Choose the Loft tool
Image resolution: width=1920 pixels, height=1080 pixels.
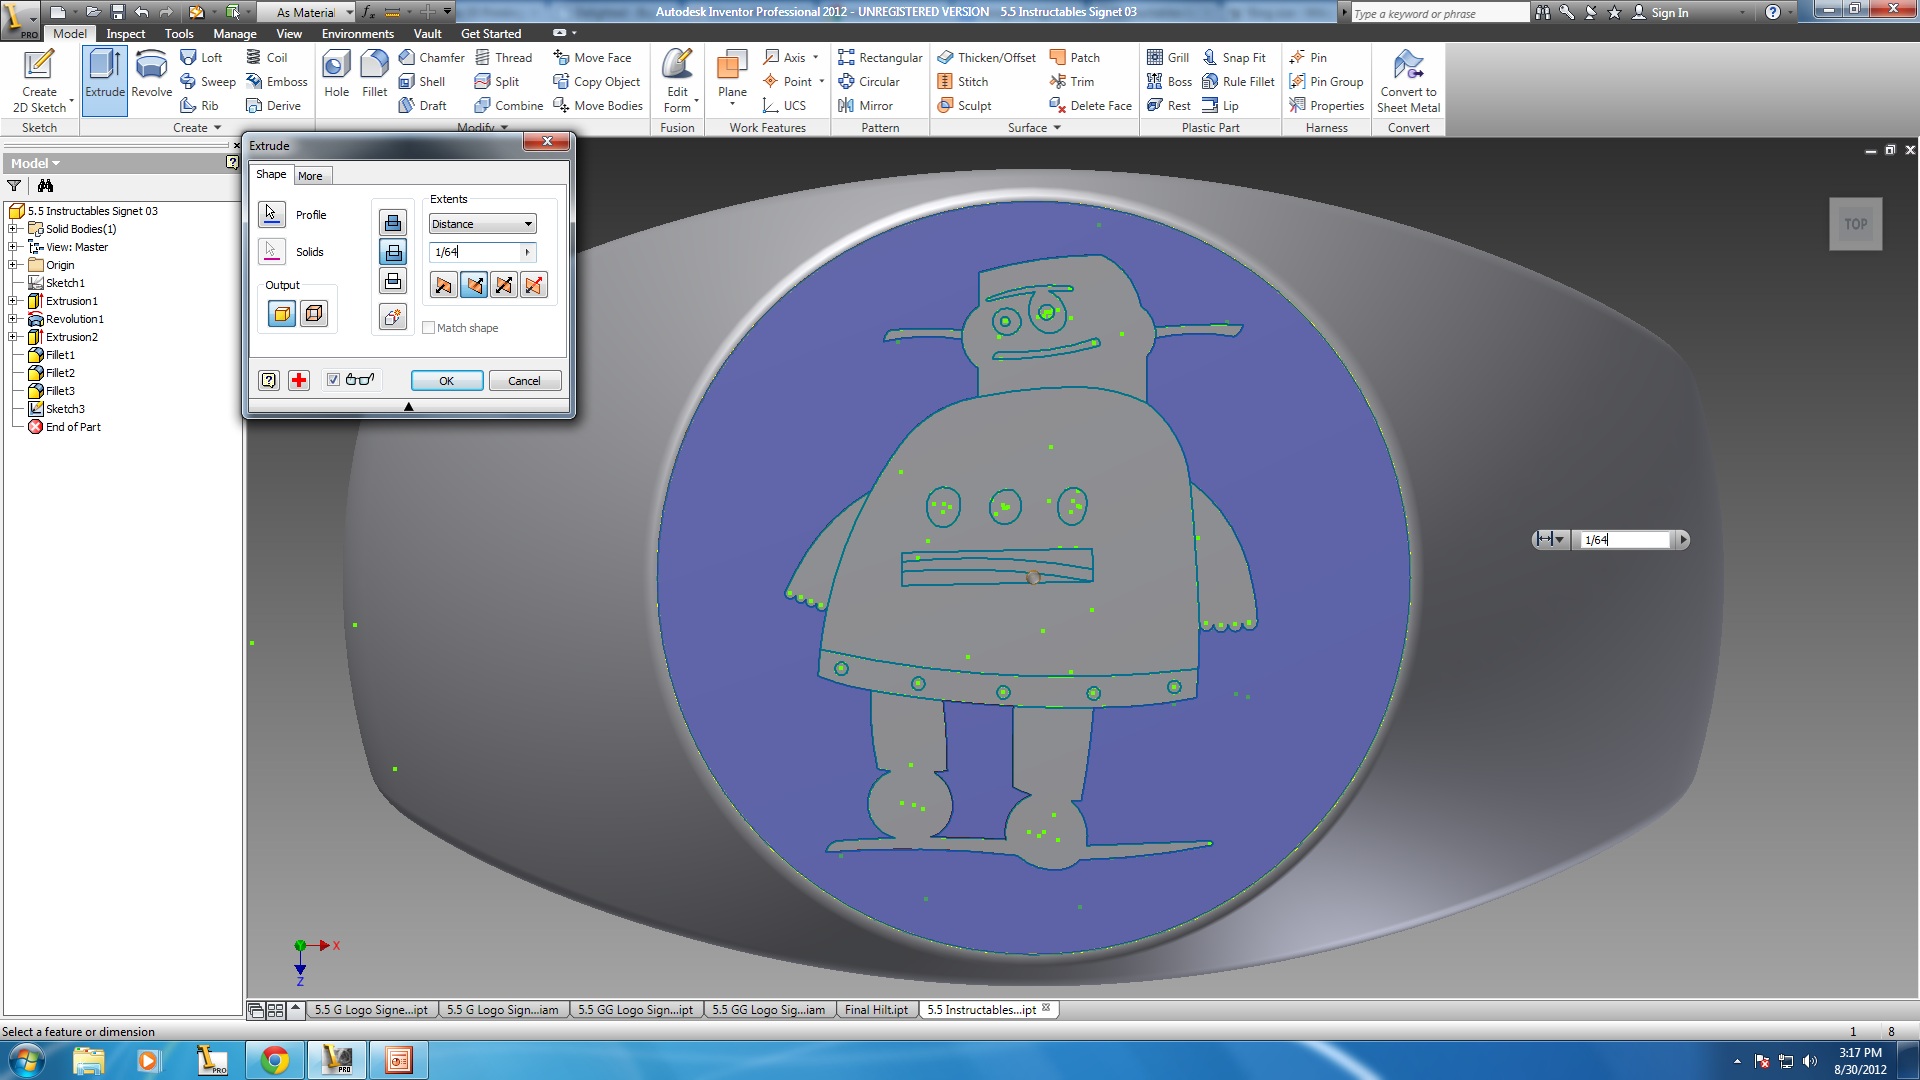(201, 58)
